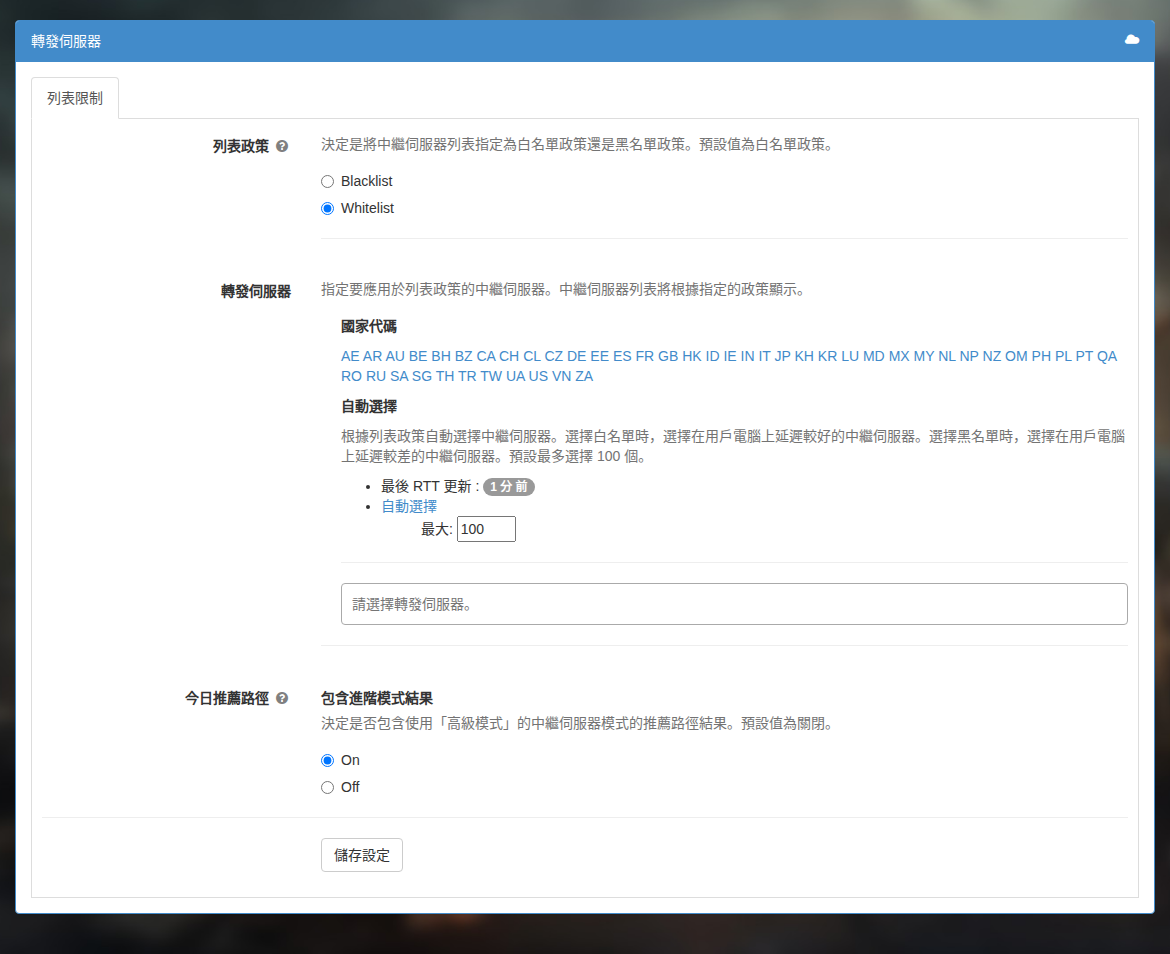Select the DE country code
This screenshot has height=954, width=1170.
click(x=577, y=356)
